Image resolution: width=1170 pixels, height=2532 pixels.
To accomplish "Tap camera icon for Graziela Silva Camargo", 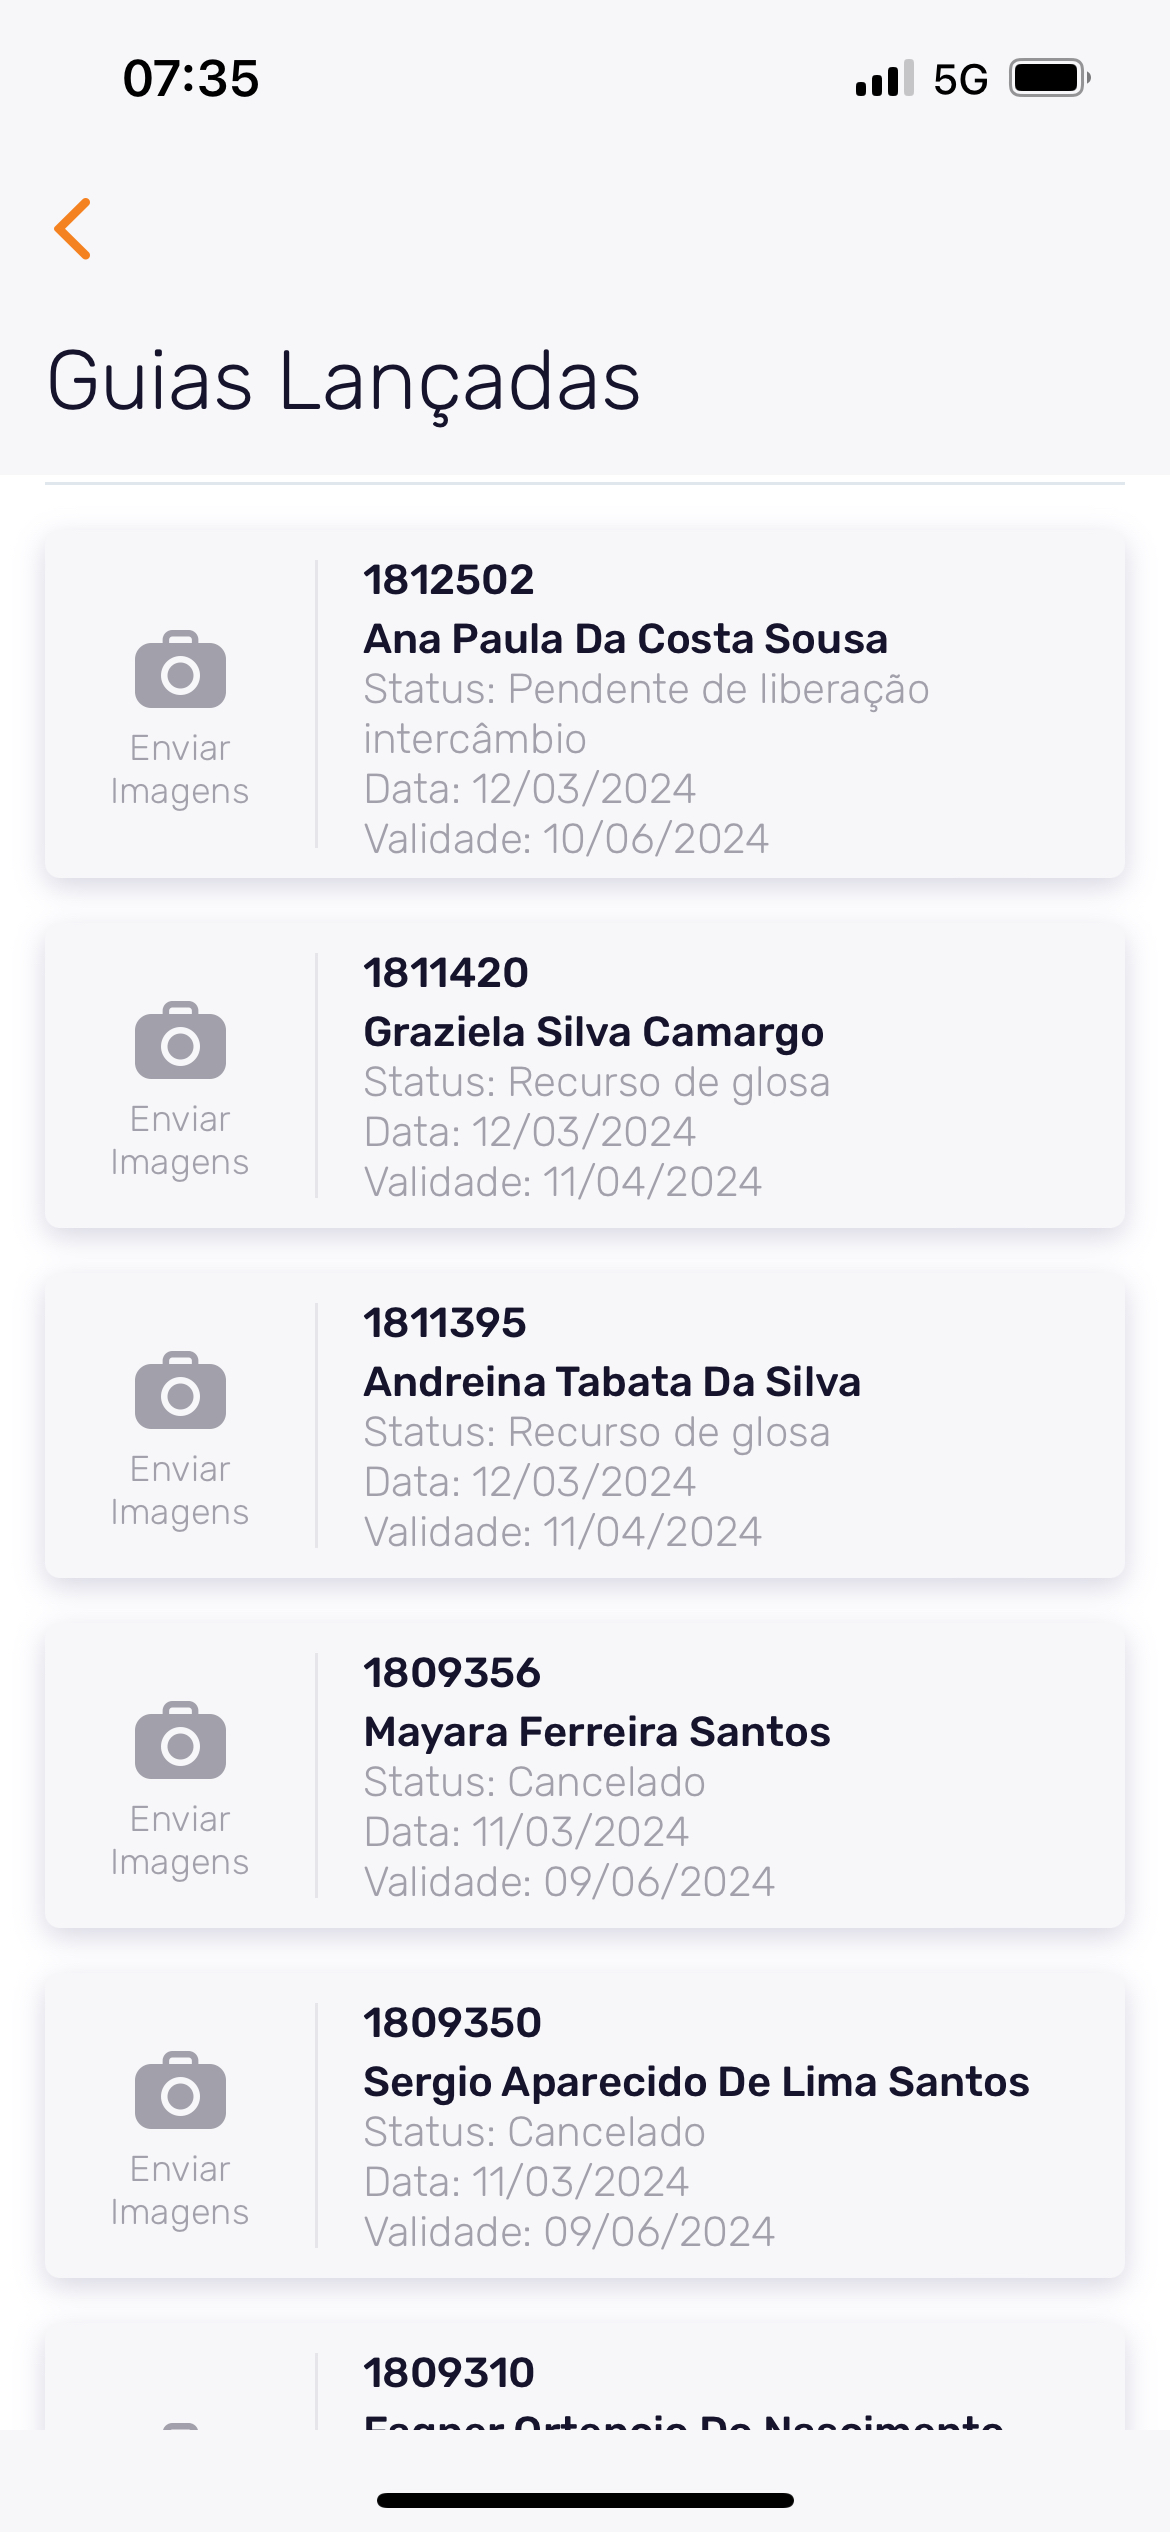I will [x=180, y=1041].
